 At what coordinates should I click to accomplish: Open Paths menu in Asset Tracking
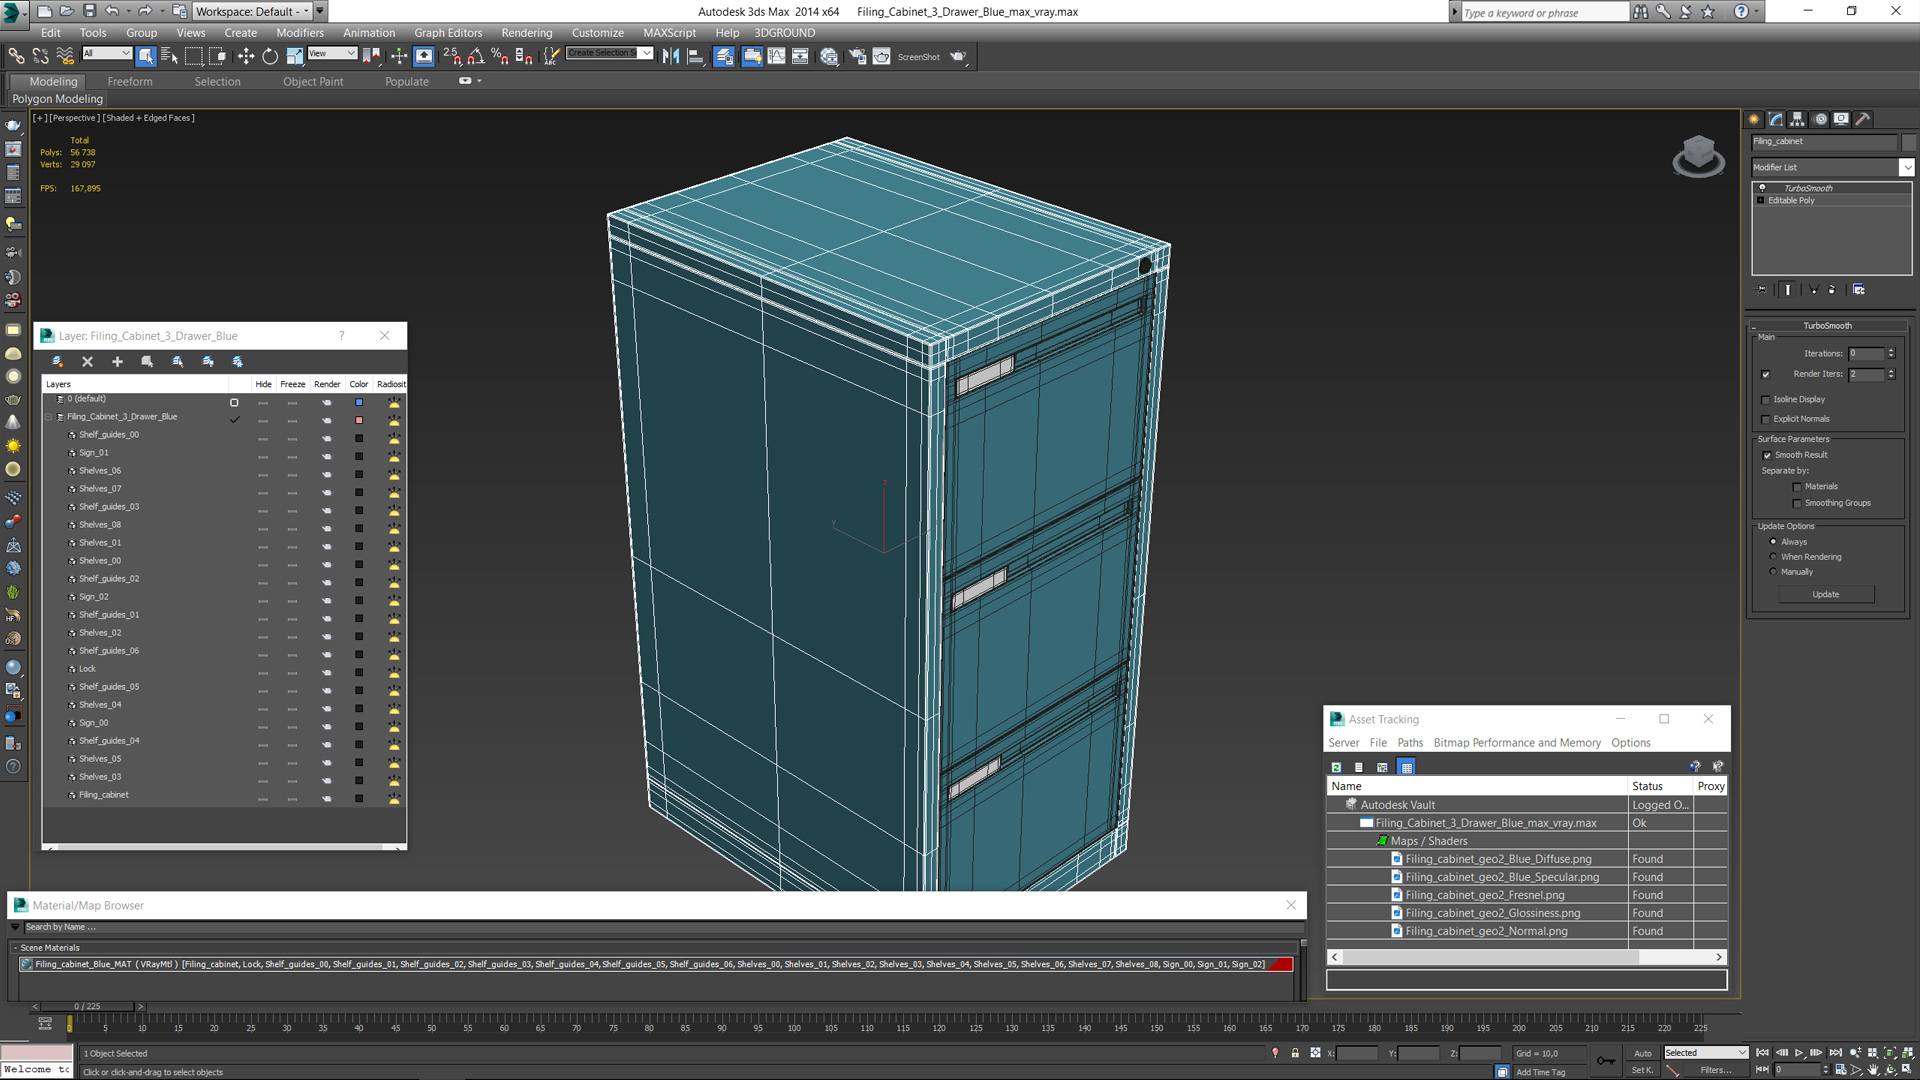point(1410,743)
